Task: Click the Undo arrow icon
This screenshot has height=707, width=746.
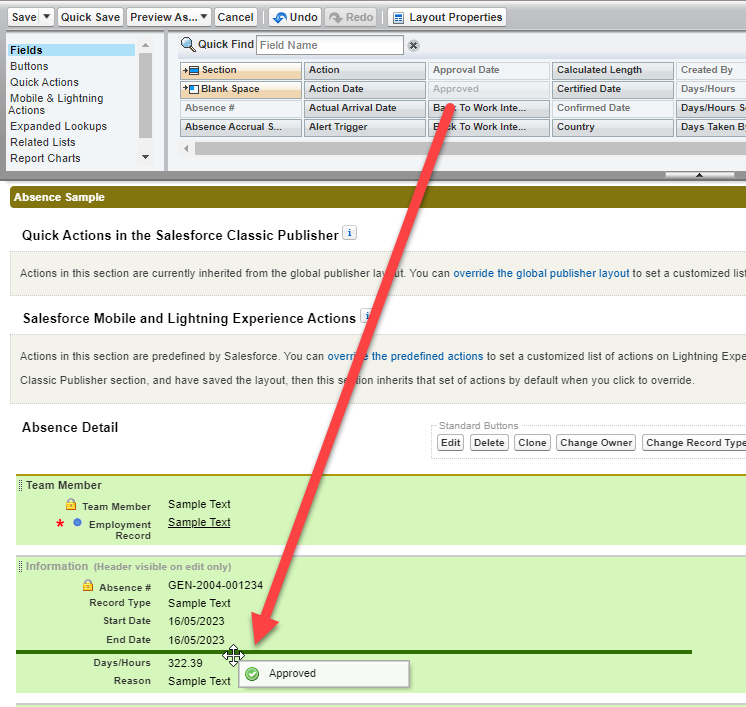Action: (x=279, y=17)
